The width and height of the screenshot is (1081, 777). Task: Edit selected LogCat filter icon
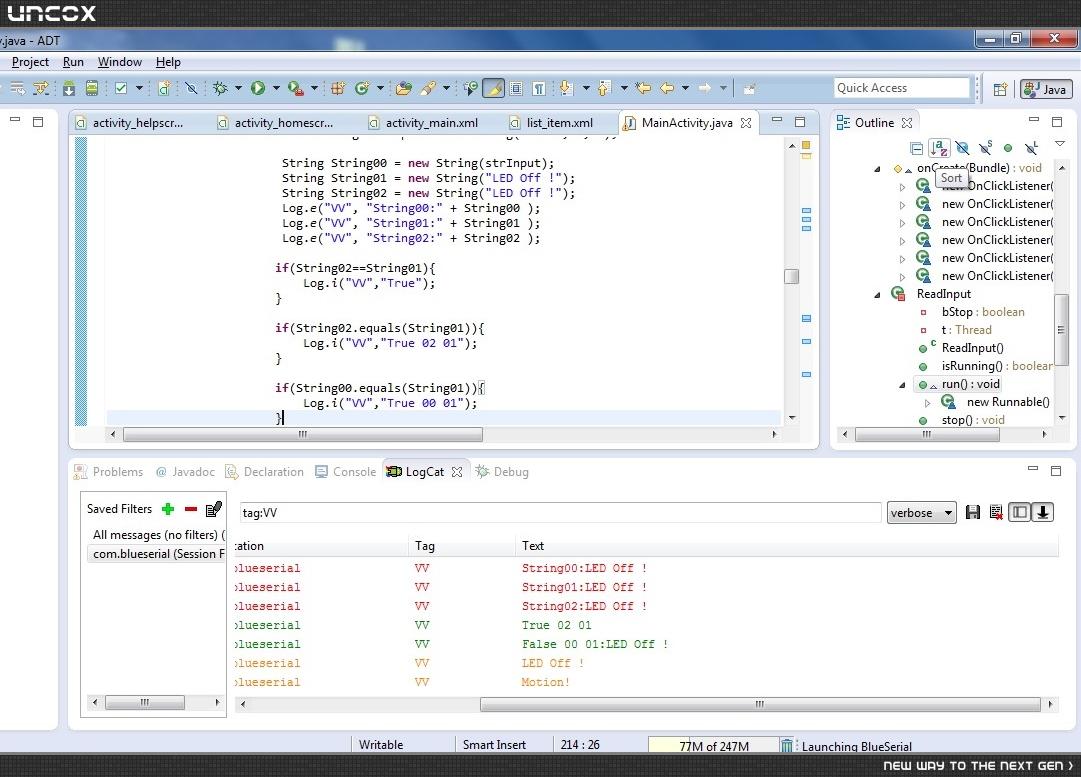[x=214, y=509]
